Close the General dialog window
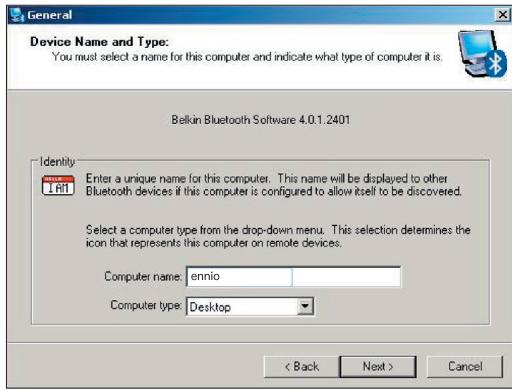The image size is (512, 390). click(x=502, y=15)
